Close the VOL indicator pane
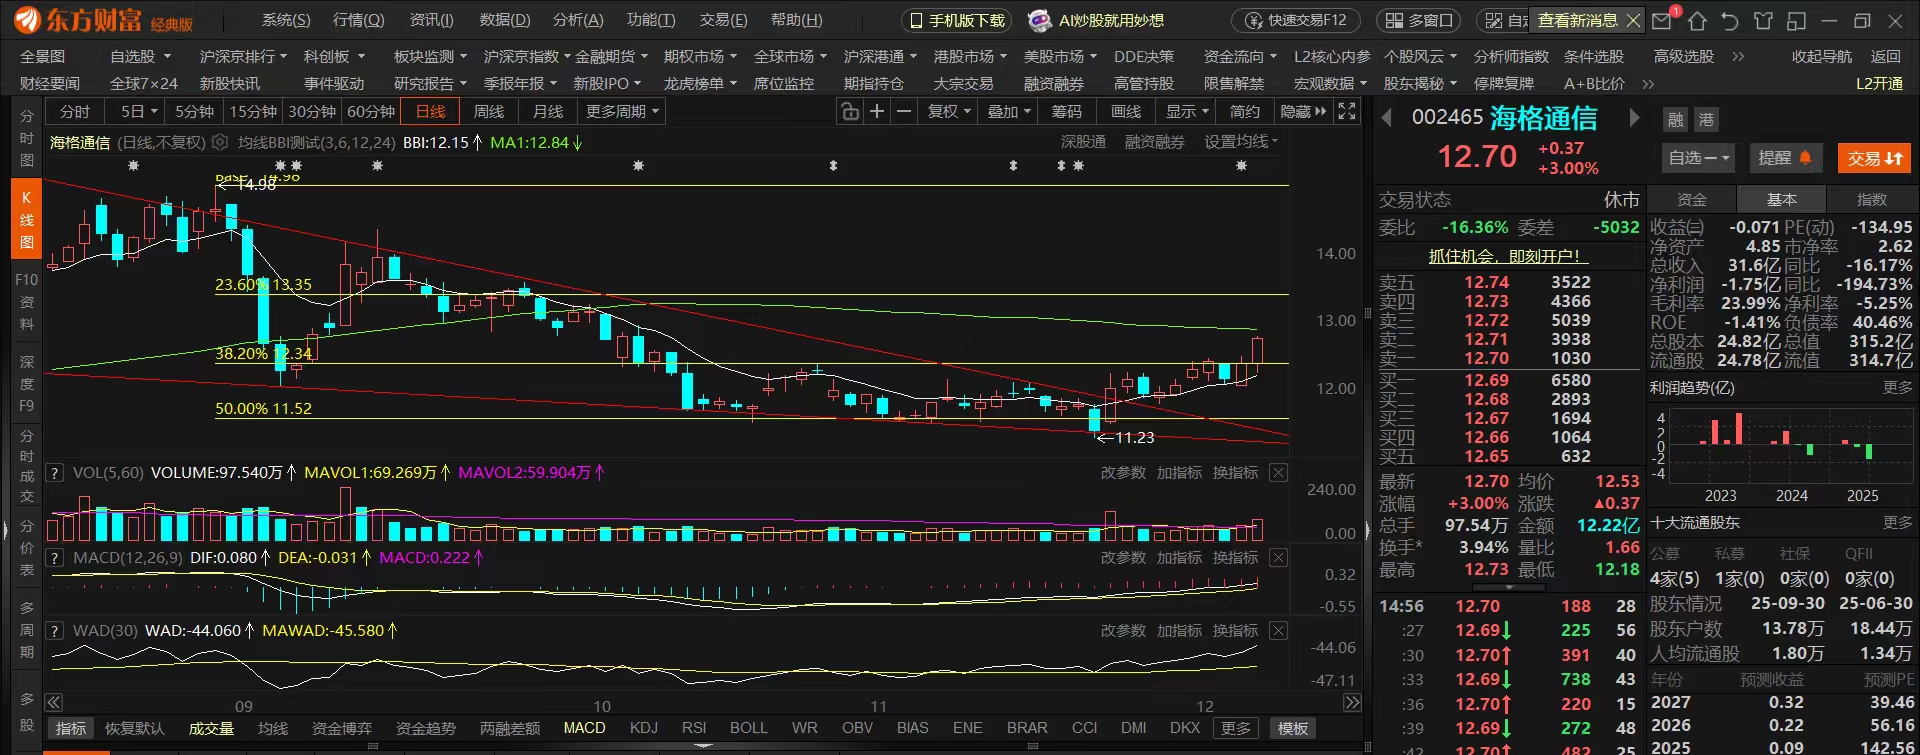The image size is (1920, 755). [1278, 472]
